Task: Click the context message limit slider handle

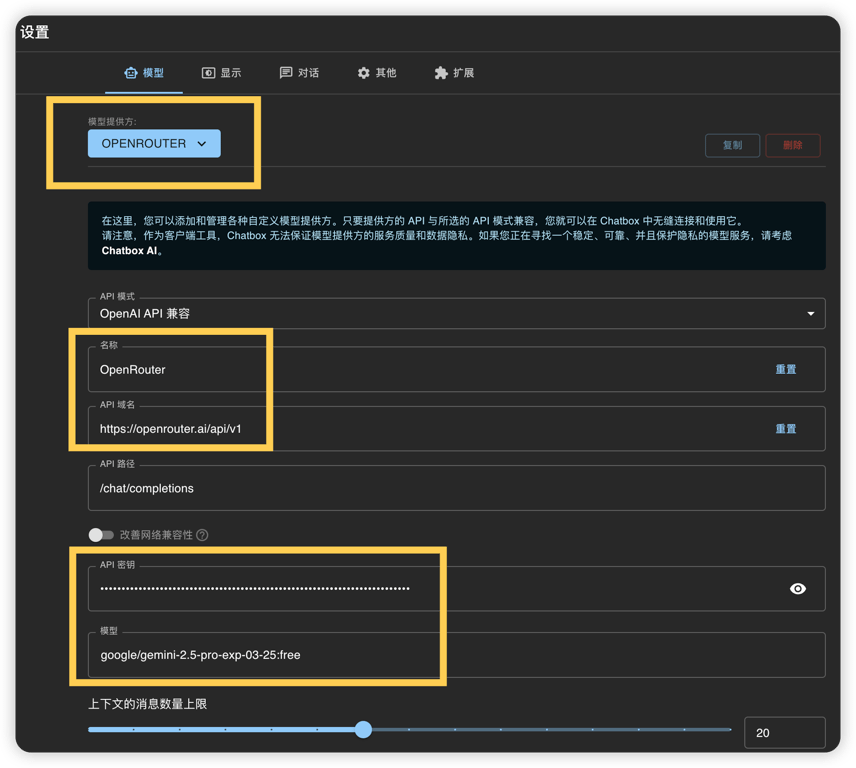Action: [x=363, y=729]
